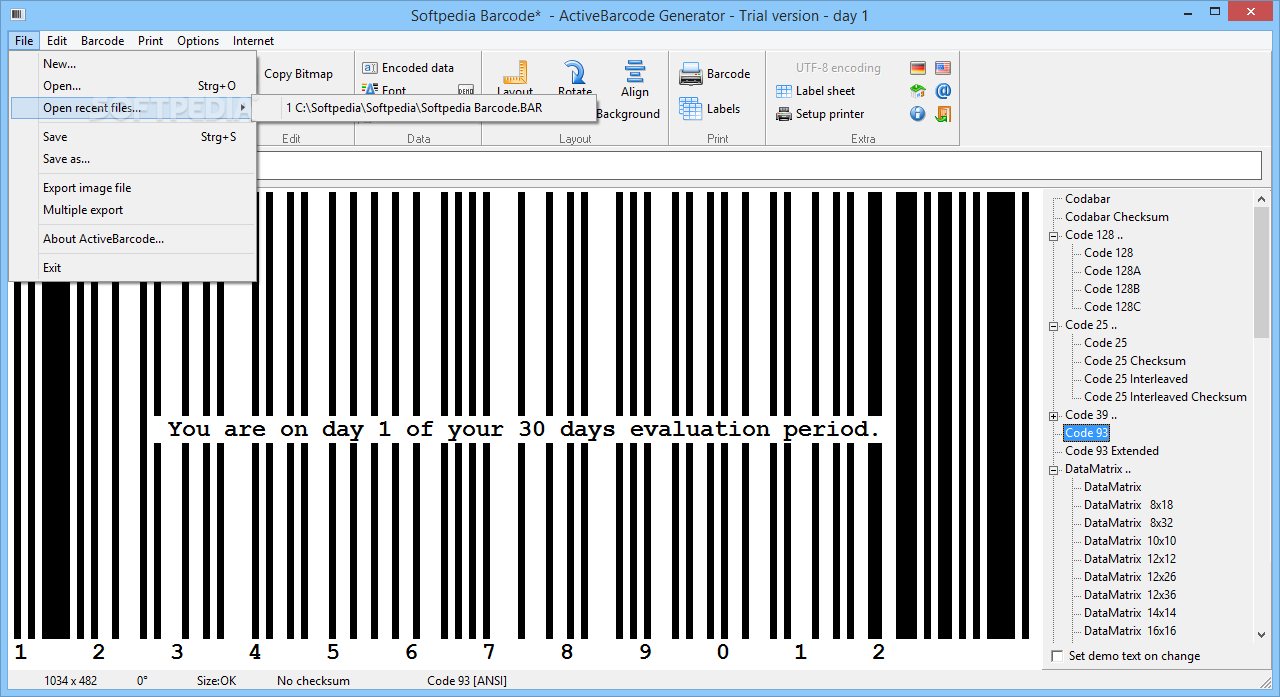Click the small demo icon beside Font
The height and width of the screenshot is (697, 1280).
(466, 91)
